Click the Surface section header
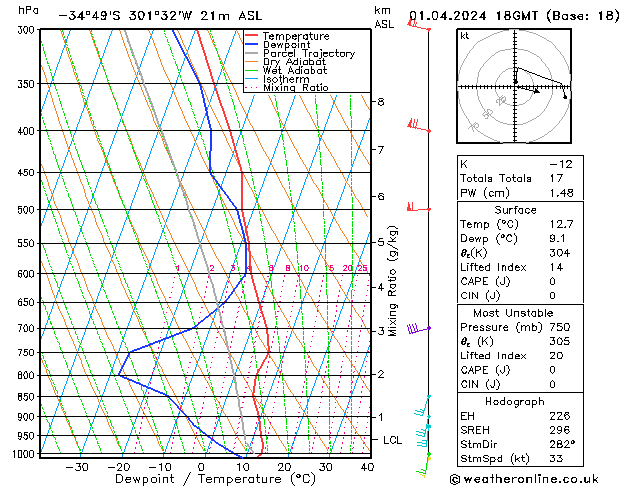Image resolution: width=629 pixels, height=486 pixels. 514,210
